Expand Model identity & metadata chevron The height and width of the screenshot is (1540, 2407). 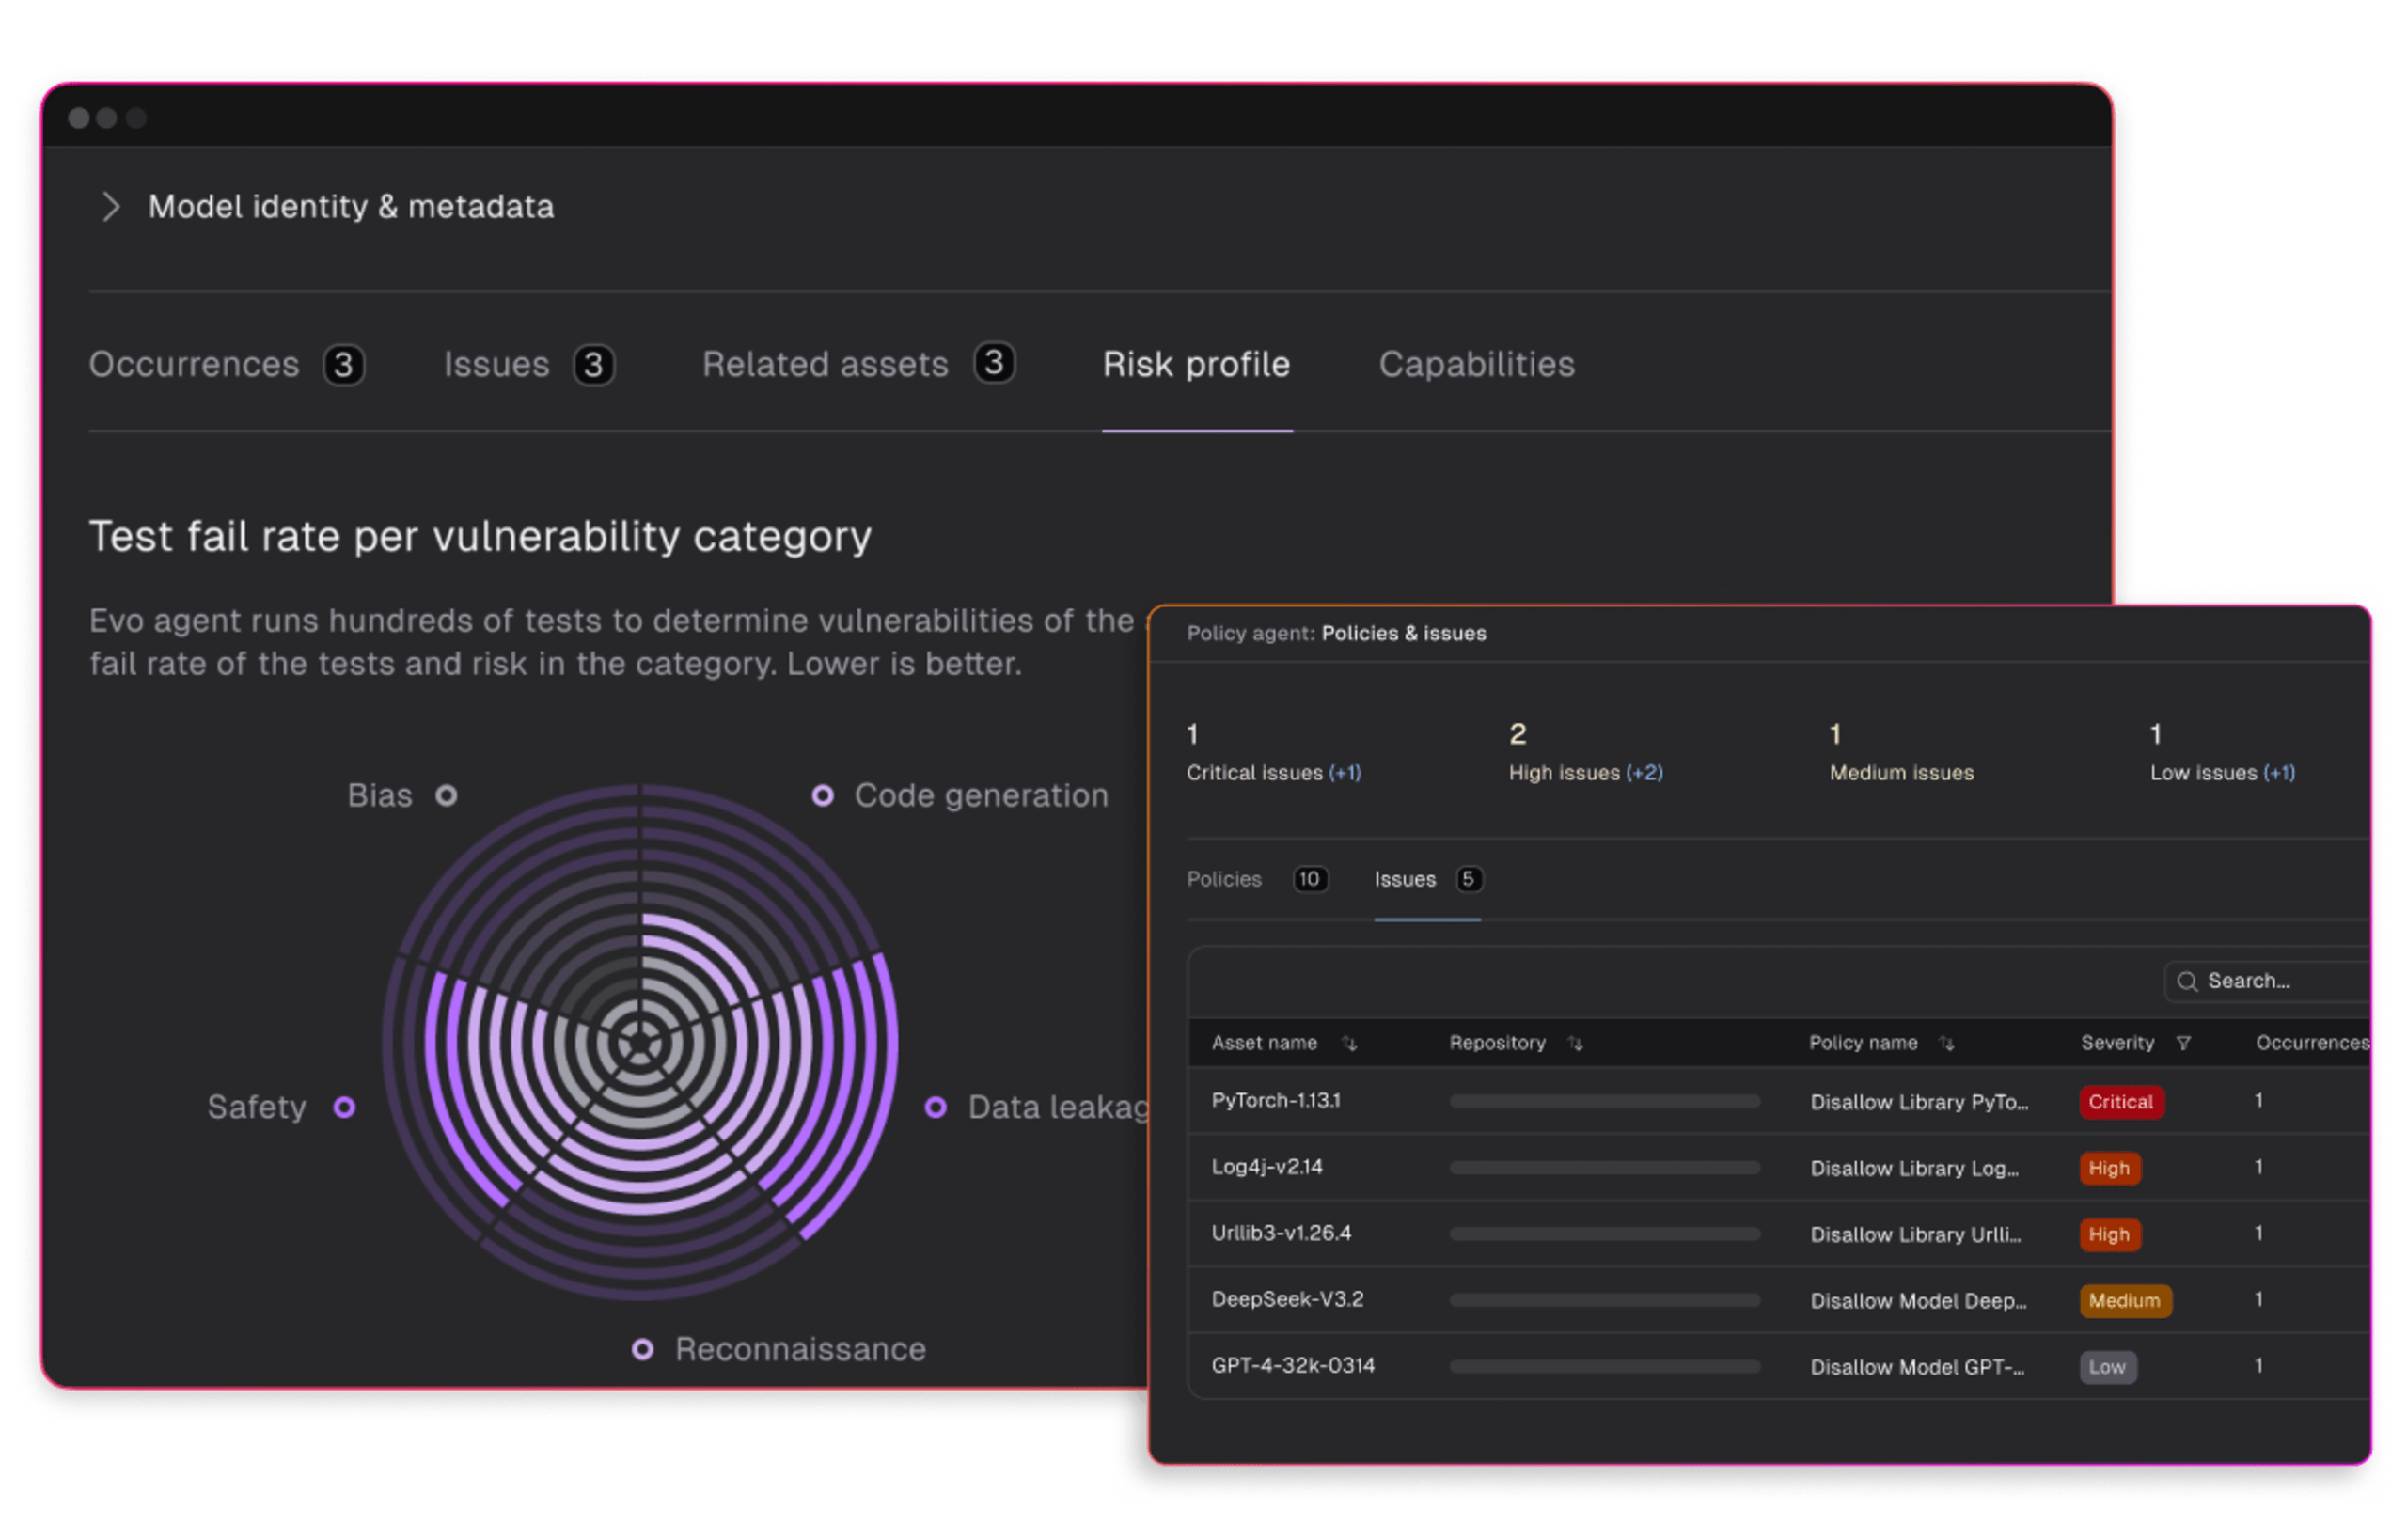point(111,207)
